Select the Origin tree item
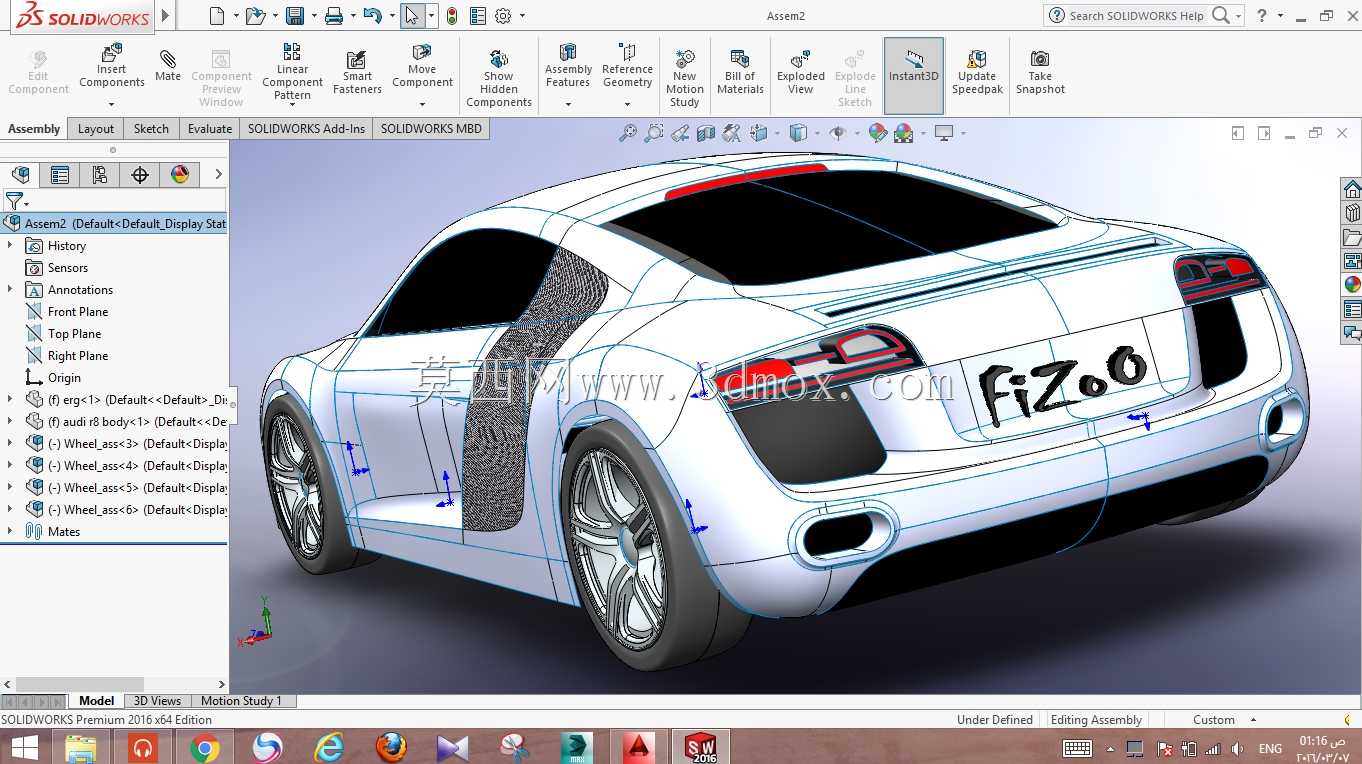The height and width of the screenshot is (764, 1362). (64, 378)
